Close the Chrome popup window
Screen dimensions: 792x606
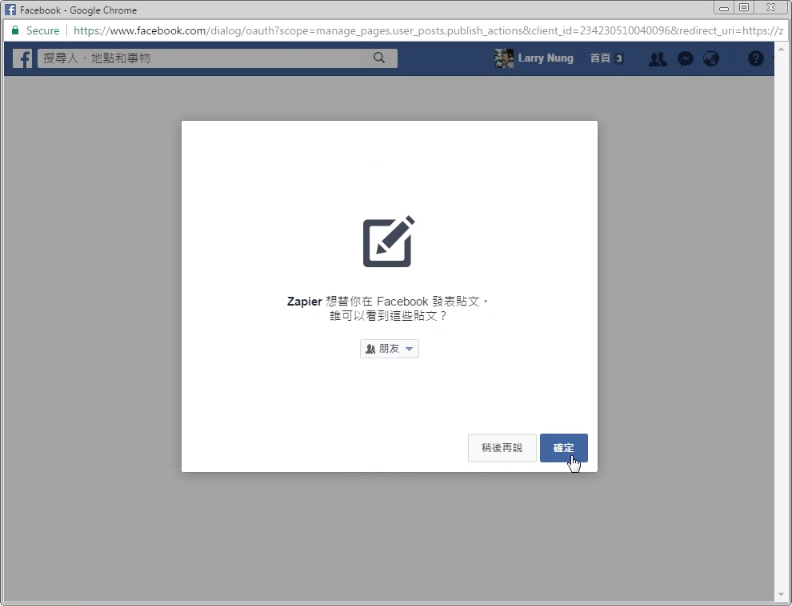click(770, 7)
